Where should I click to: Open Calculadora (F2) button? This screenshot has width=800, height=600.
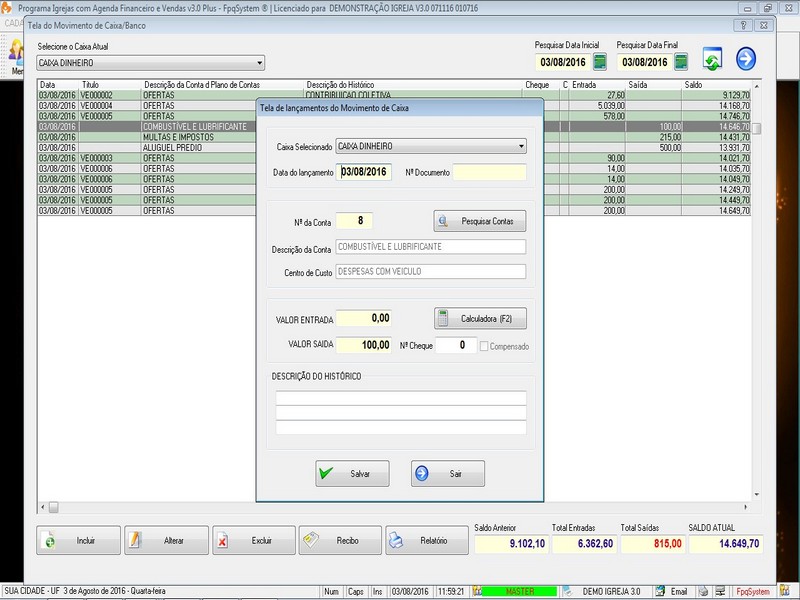pyautogui.click(x=480, y=318)
